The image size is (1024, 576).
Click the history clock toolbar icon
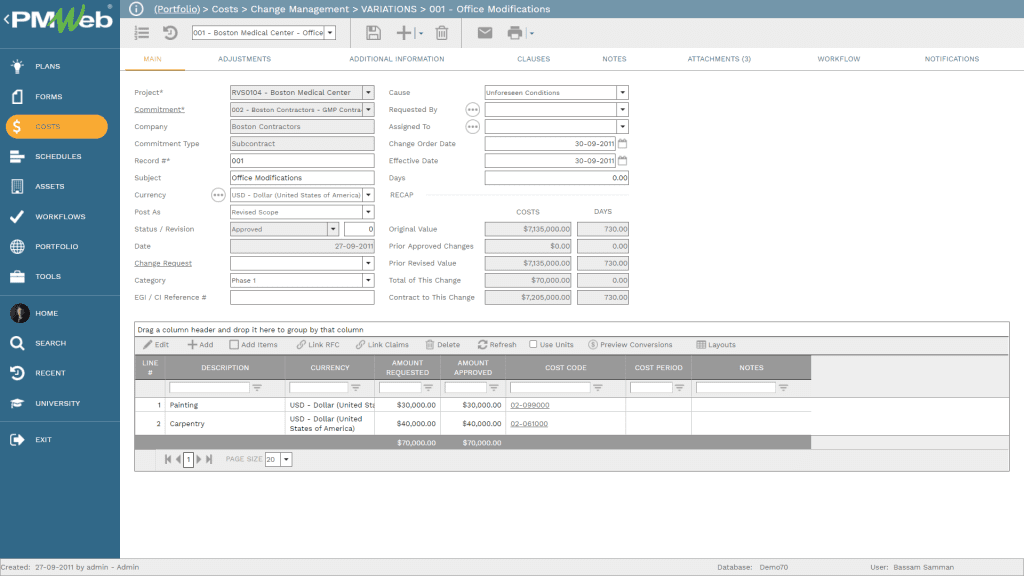[170, 33]
